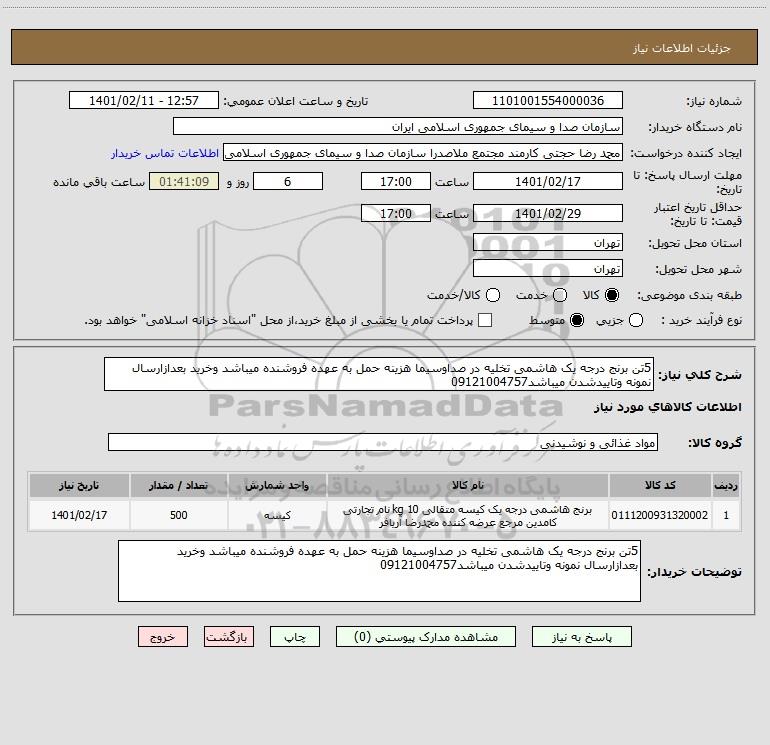Viewport: 770px width, 745px height.
Task: Click product code 0111200931320002 cell
Action: 660,515
